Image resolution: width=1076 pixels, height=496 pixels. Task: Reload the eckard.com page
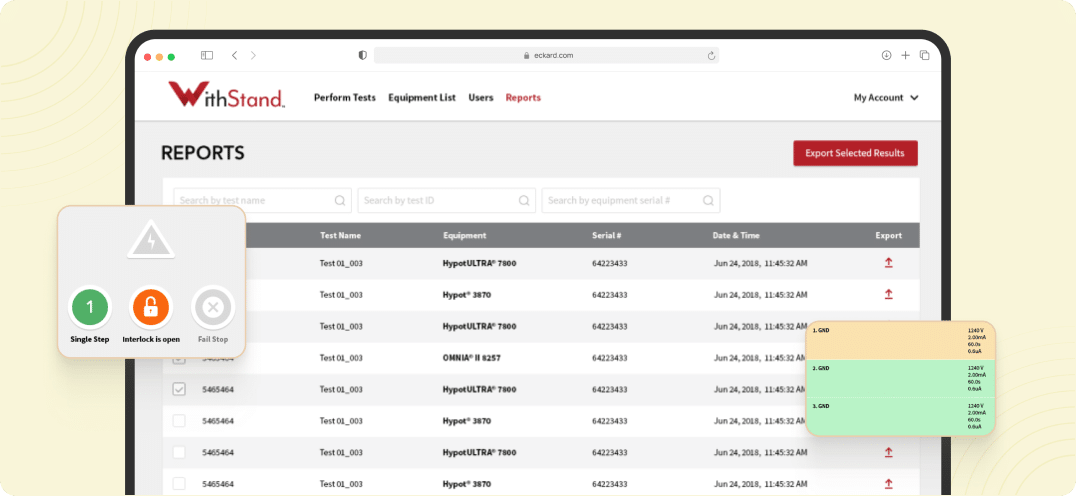click(x=711, y=56)
